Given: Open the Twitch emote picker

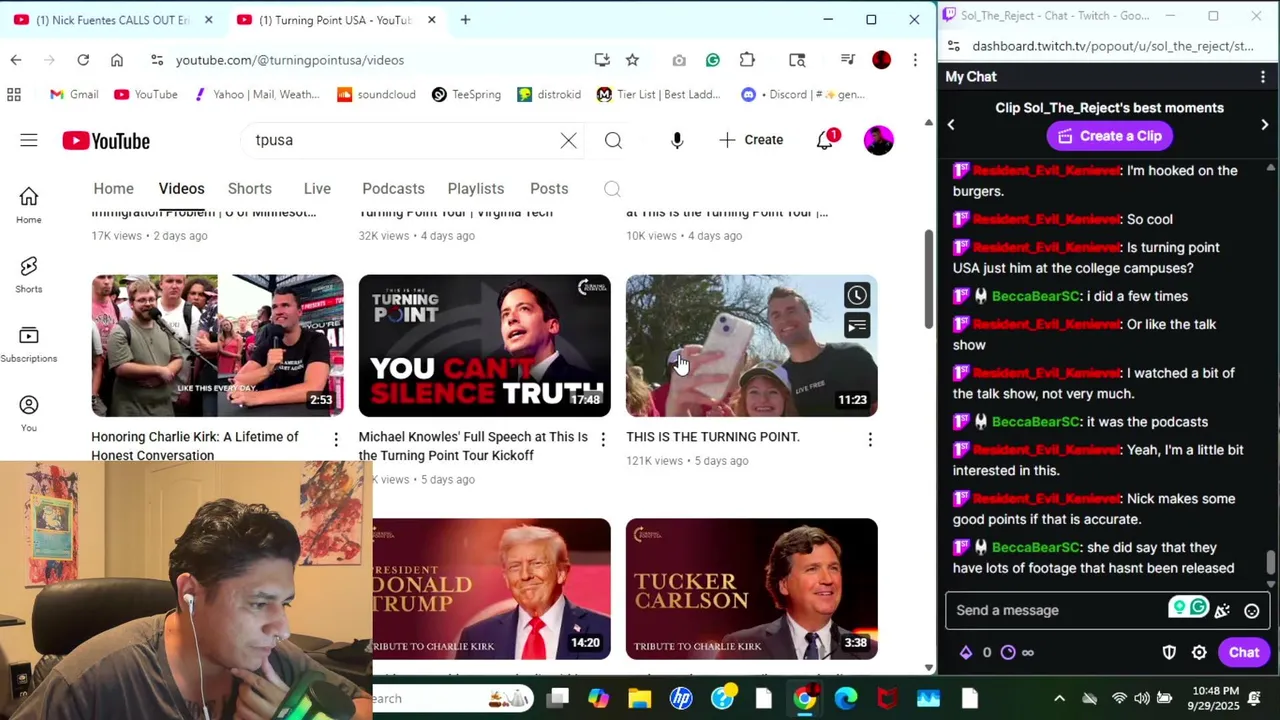Looking at the screenshot, I should (x=1251, y=610).
